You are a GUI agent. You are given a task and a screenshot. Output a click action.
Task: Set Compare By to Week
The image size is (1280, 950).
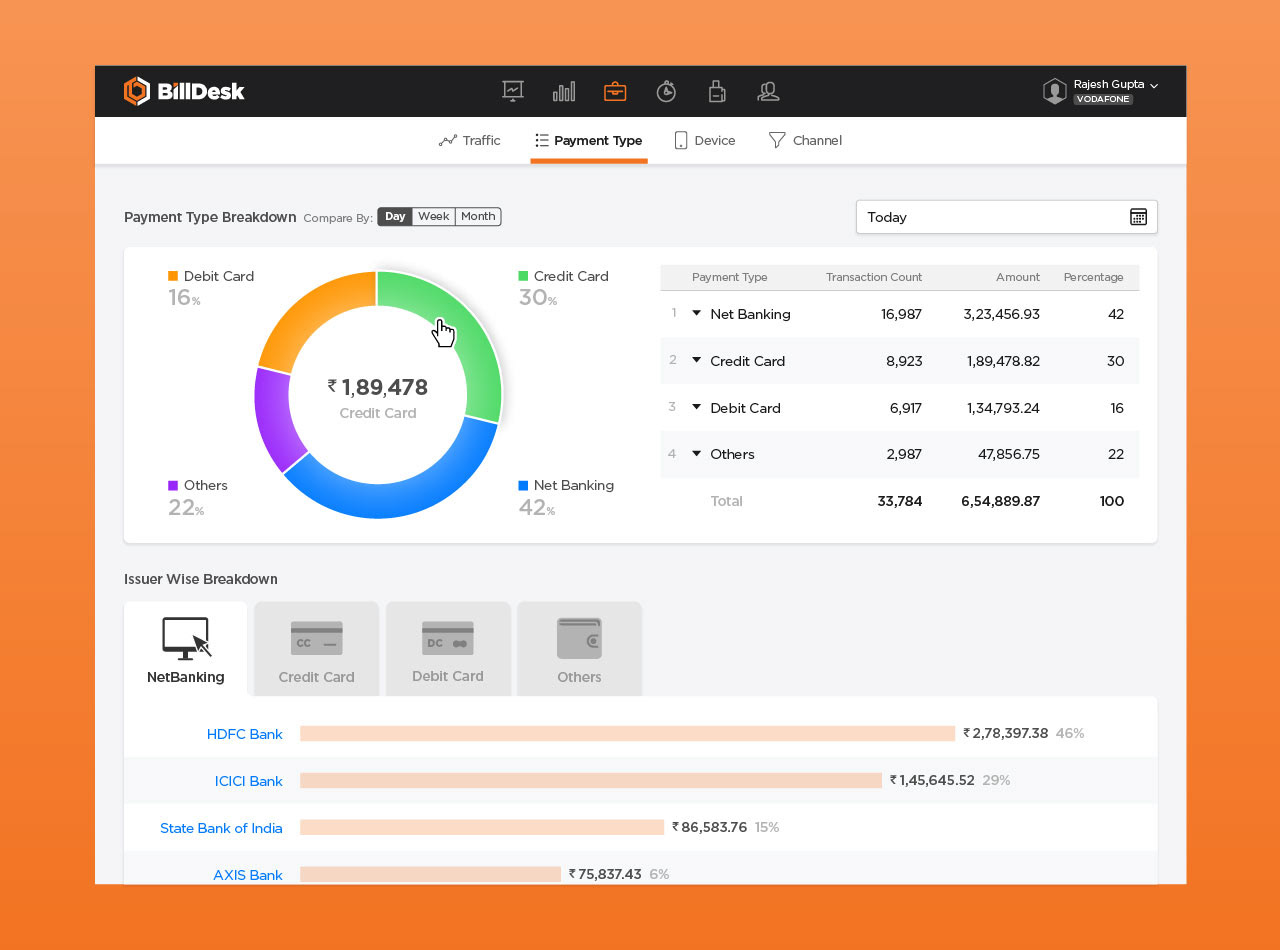coord(433,217)
